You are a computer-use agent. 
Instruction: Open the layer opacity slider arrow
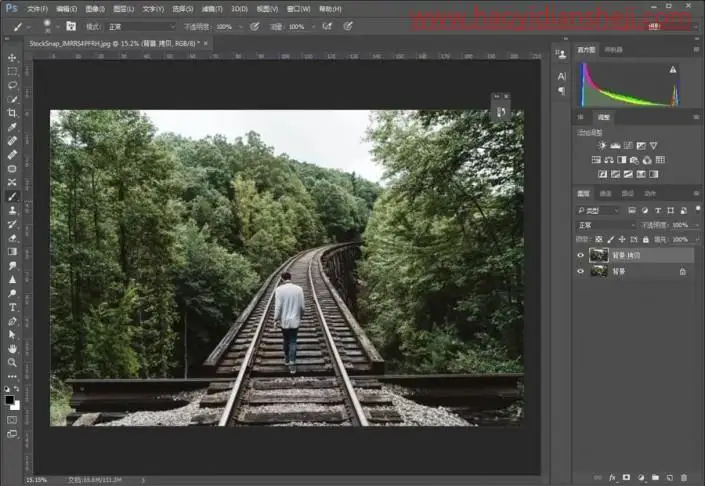pos(696,225)
